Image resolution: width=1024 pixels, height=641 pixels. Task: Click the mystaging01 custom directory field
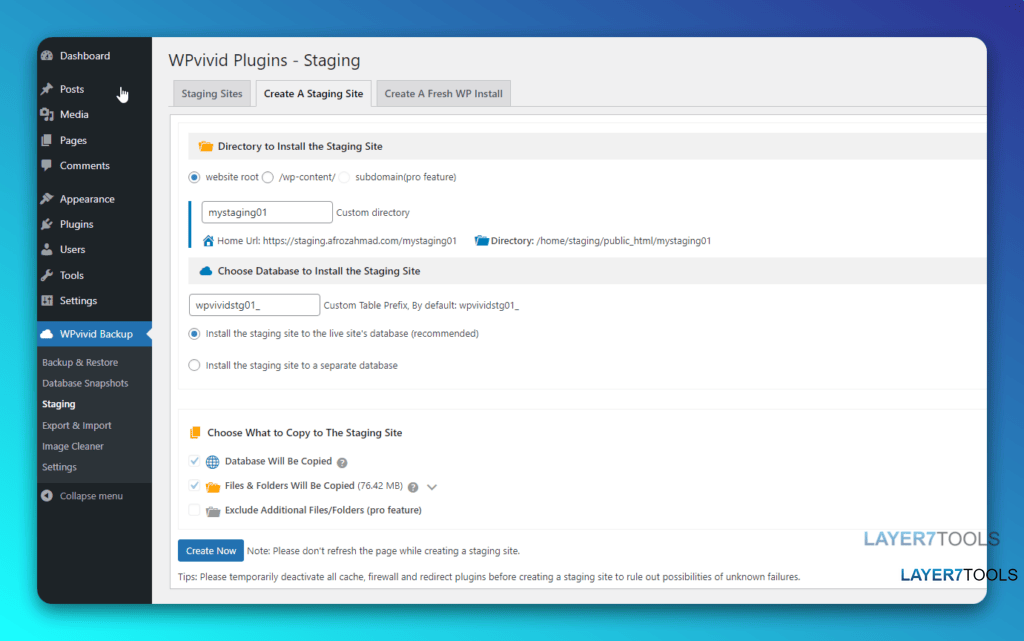click(267, 212)
